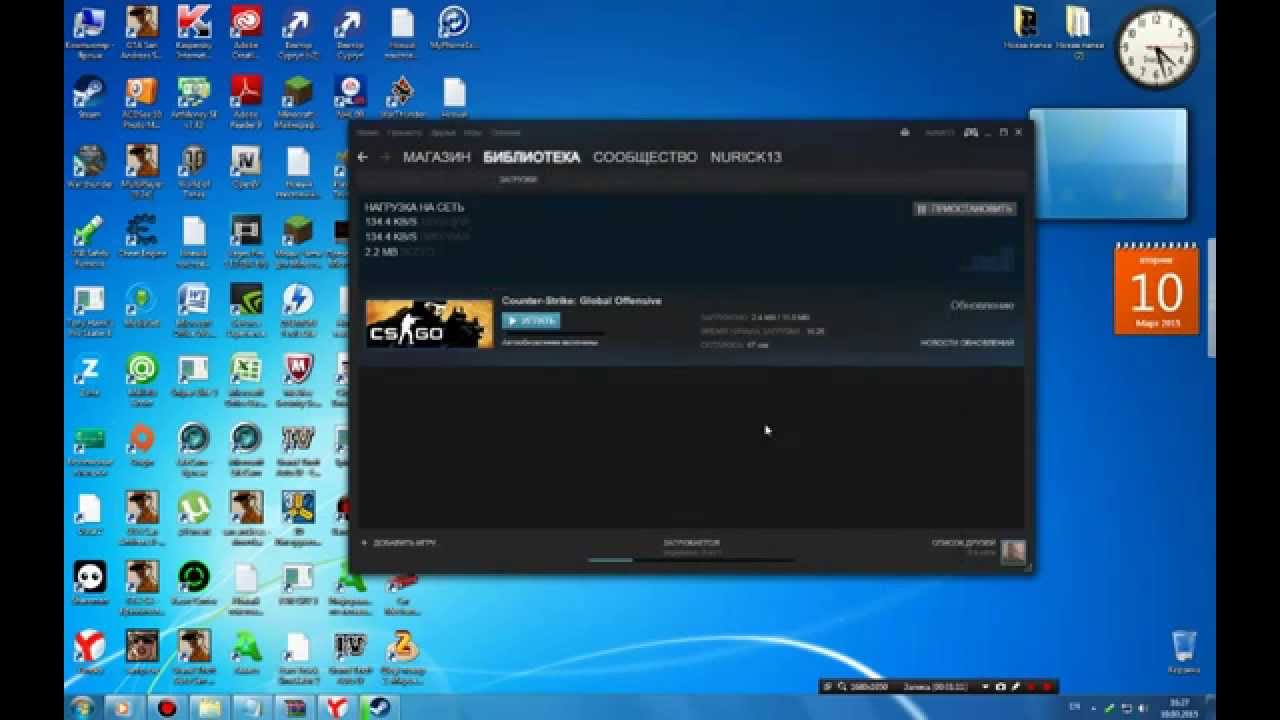Open the War Thunder desktop icon

[x=89, y=168]
